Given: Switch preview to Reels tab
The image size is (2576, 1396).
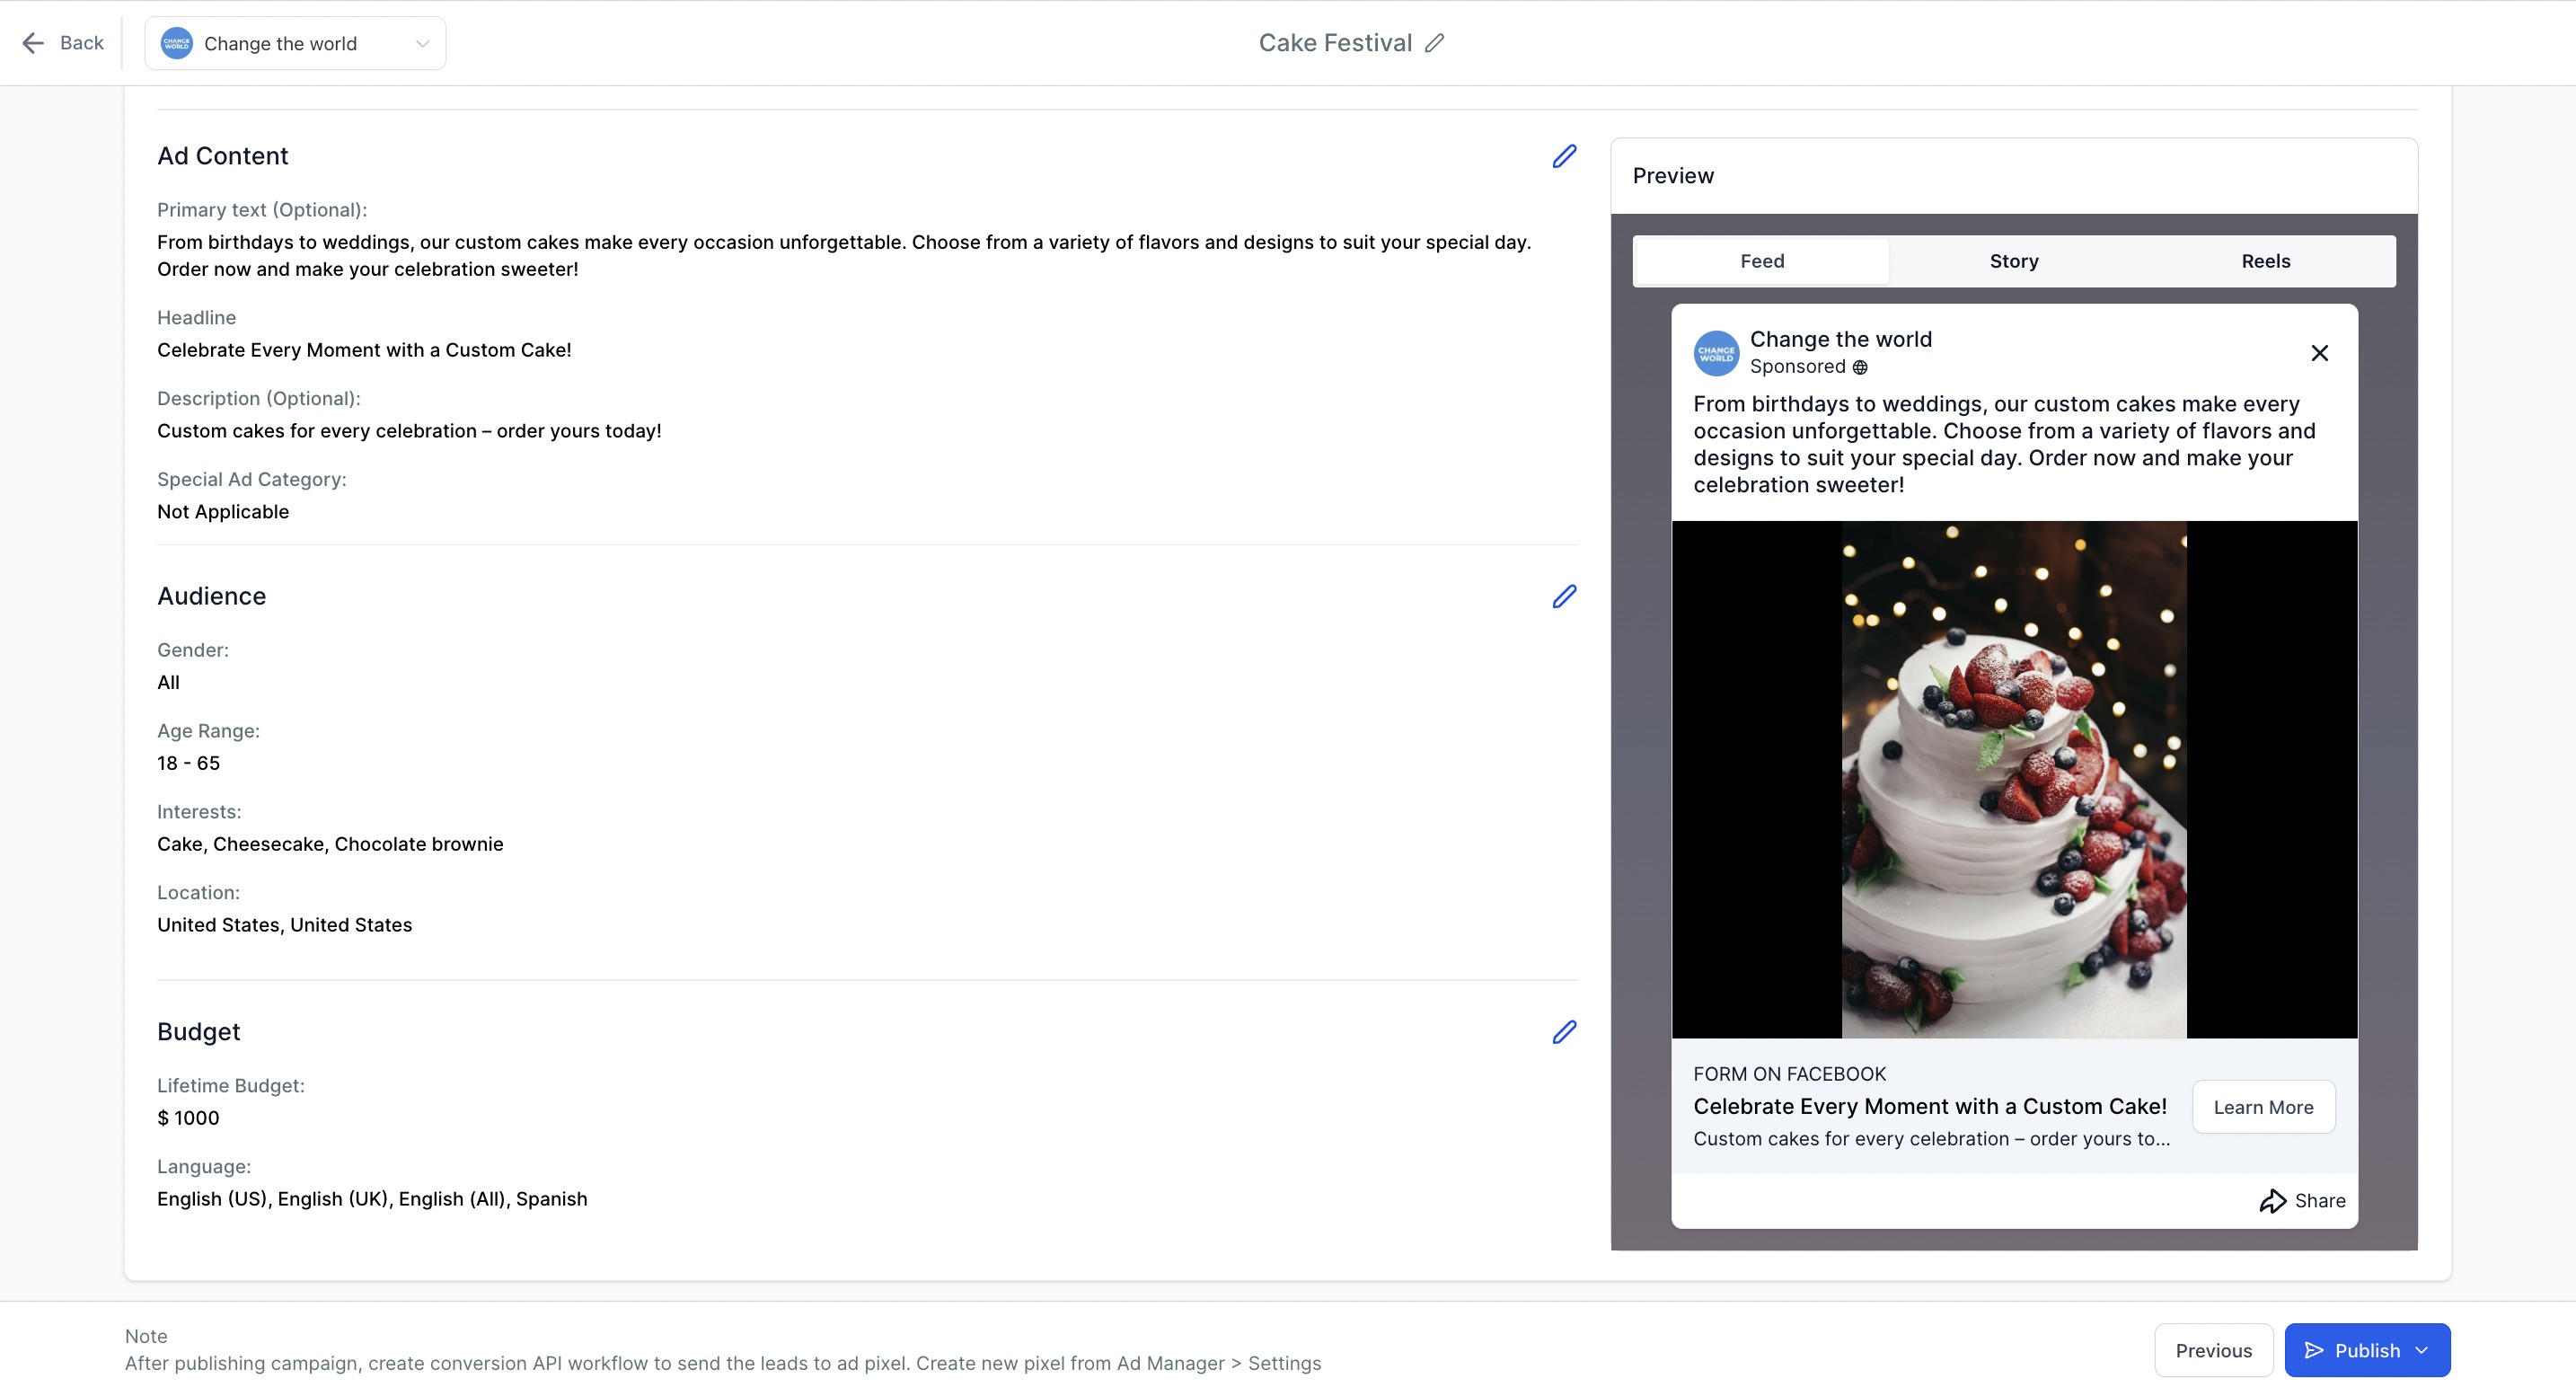Looking at the screenshot, I should (x=2265, y=261).
